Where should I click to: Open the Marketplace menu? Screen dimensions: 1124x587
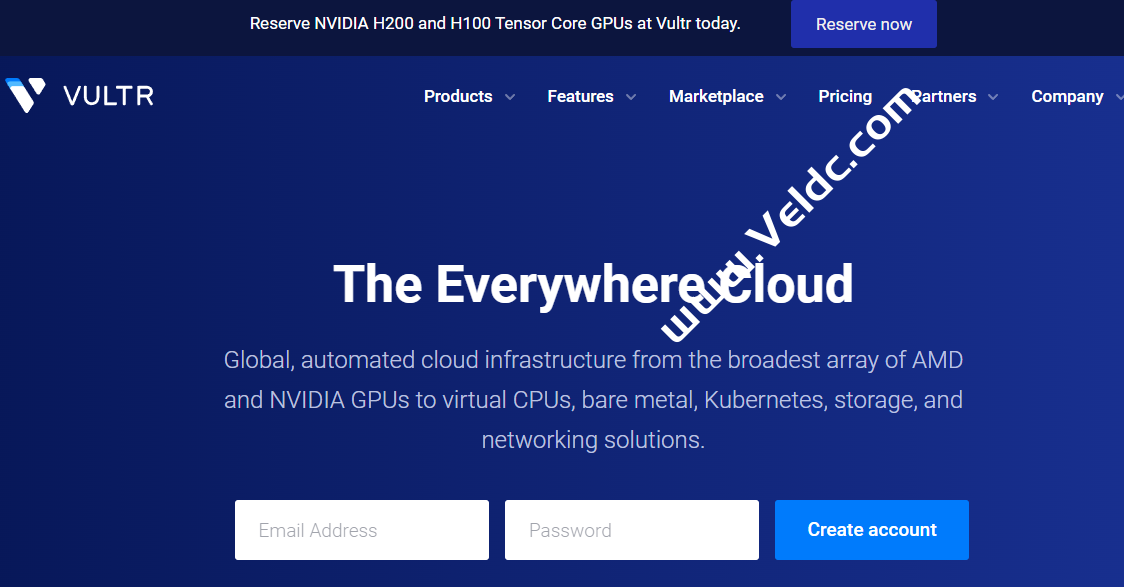tap(716, 96)
